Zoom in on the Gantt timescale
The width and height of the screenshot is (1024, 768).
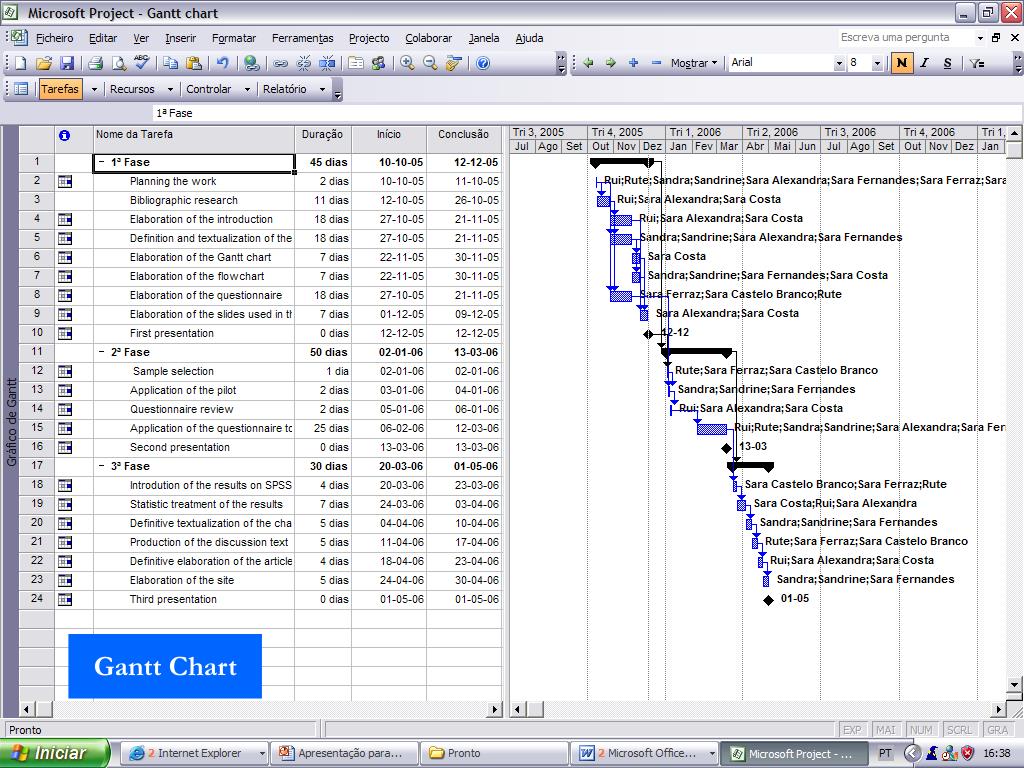[408, 63]
